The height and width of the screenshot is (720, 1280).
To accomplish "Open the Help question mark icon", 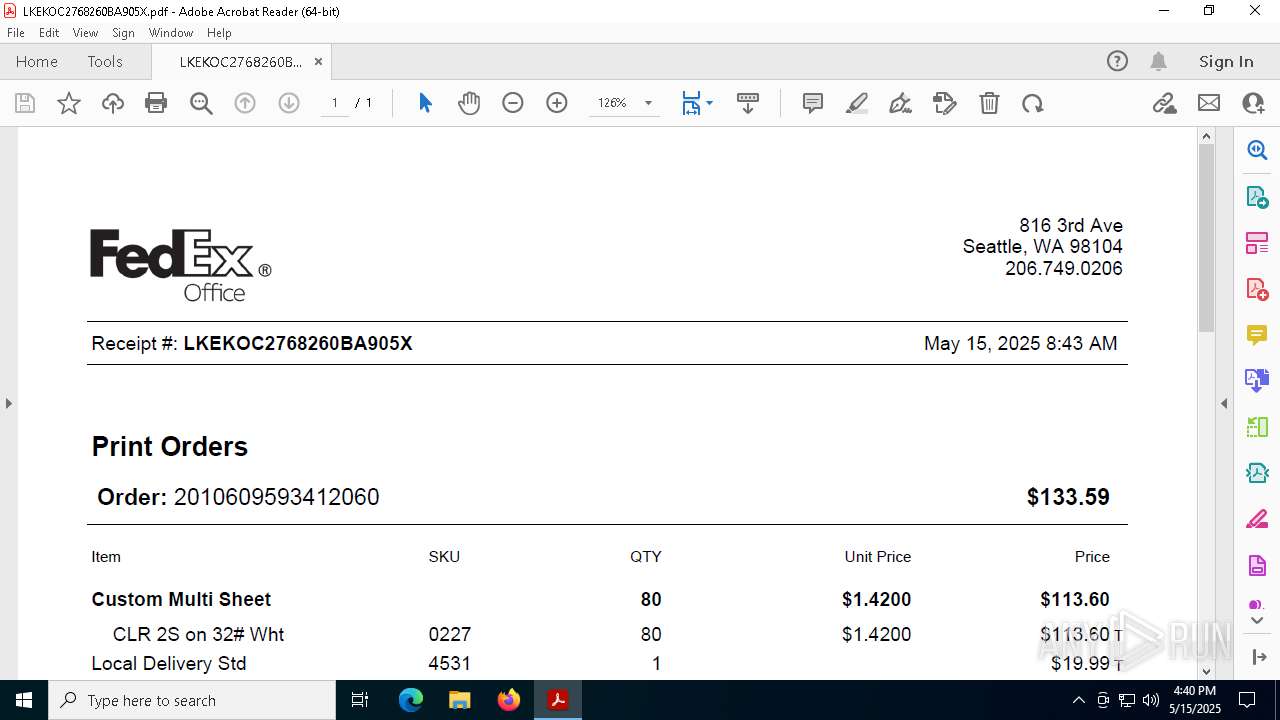I will point(1117,61).
